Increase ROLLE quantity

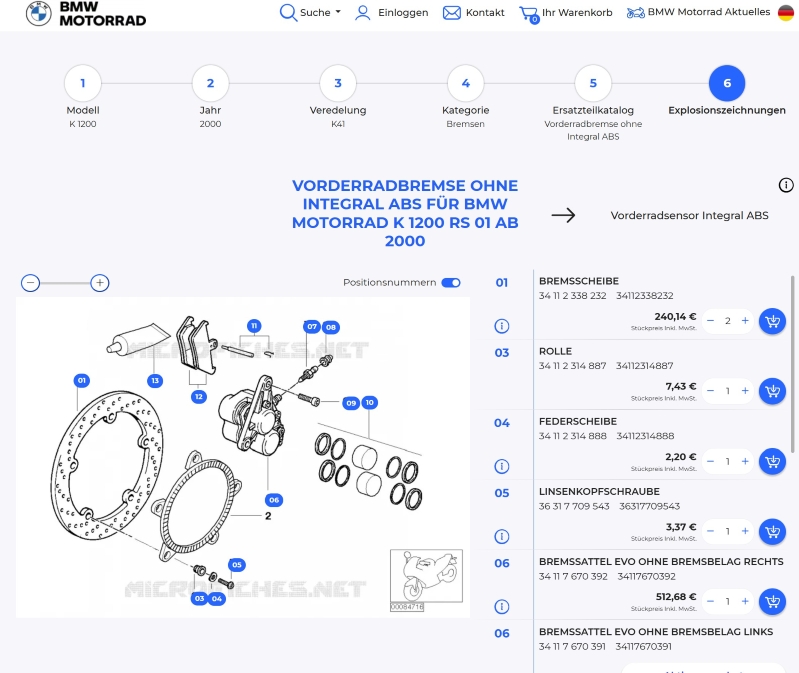pos(745,391)
